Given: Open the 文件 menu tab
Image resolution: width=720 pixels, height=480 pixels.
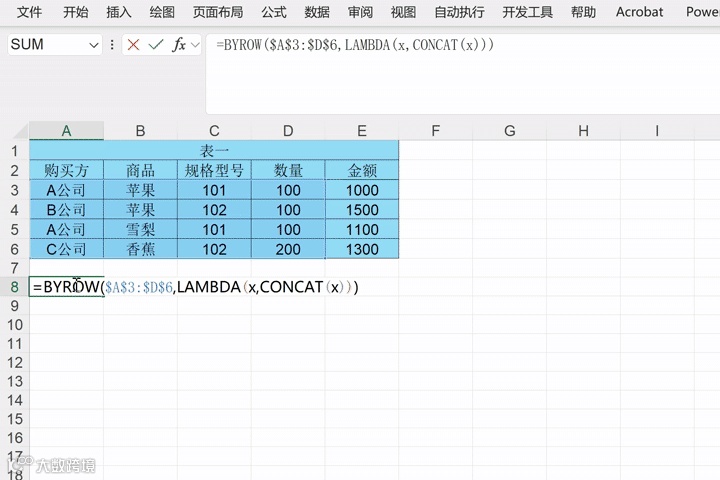Looking at the screenshot, I should point(29,12).
